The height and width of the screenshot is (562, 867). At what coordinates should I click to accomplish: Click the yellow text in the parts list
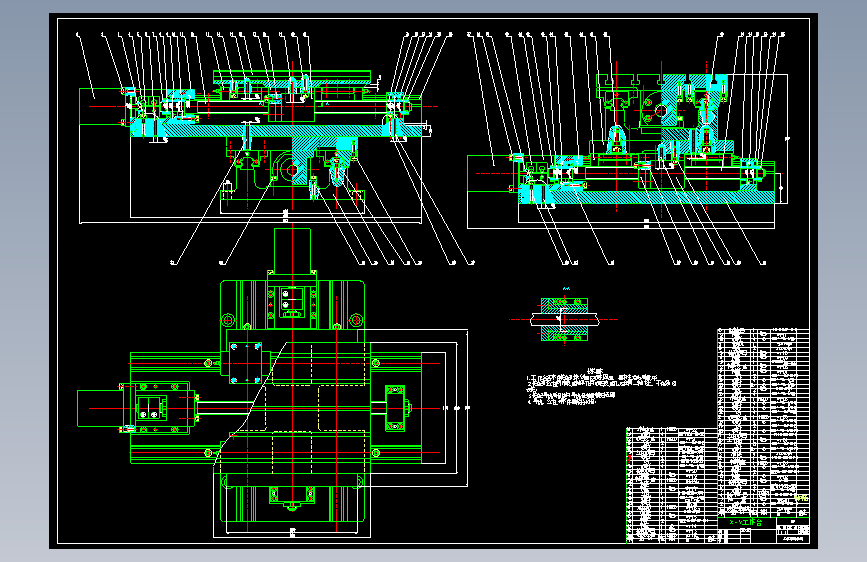tap(801, 498)
